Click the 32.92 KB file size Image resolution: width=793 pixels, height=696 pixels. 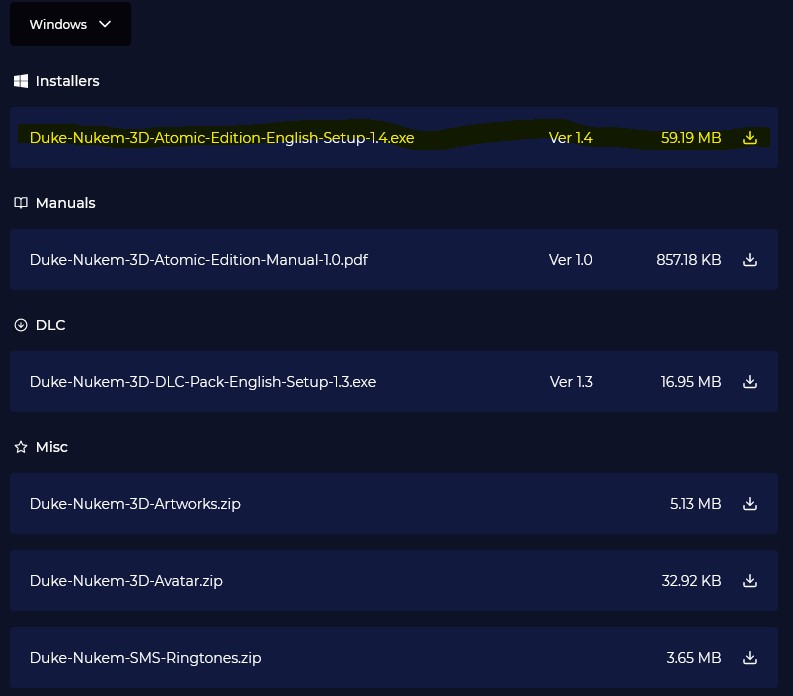click(x=691, y=580)
